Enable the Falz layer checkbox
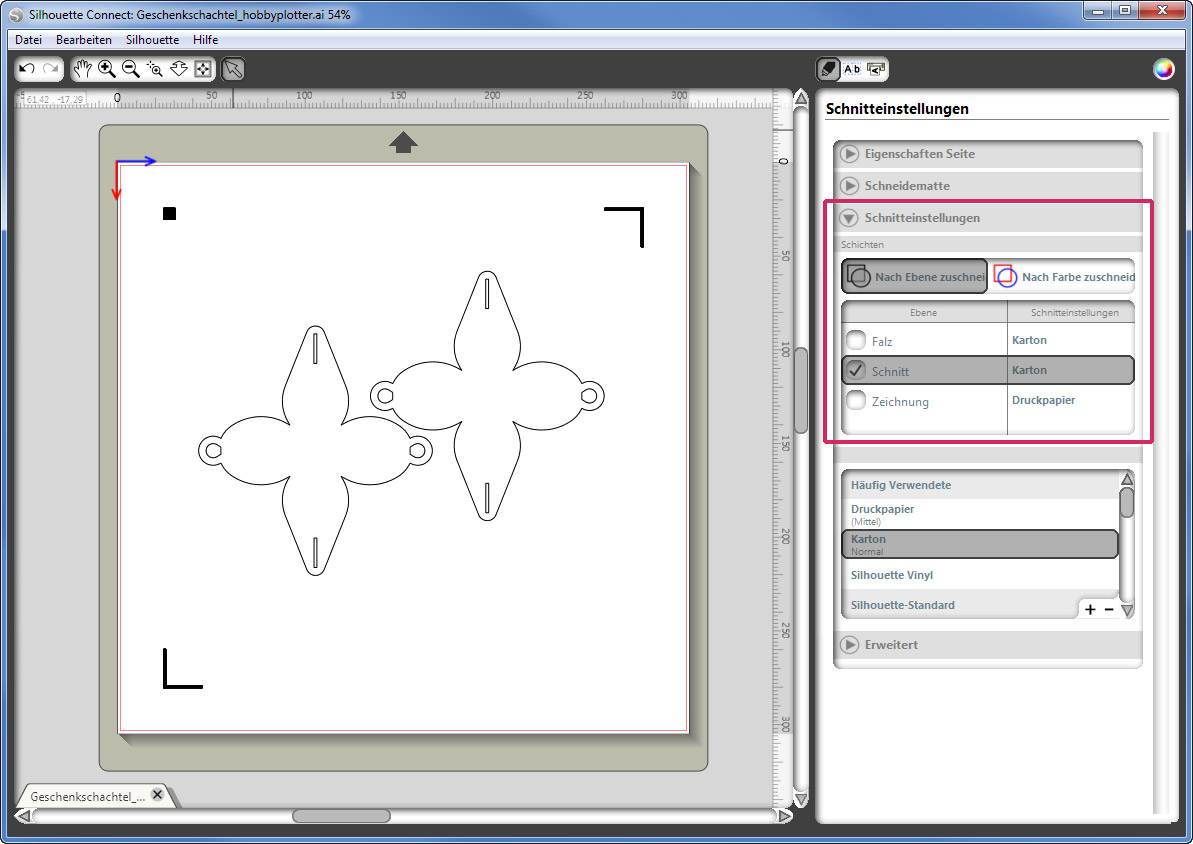This screenshot has height=844, width=1193. point(856,341)
